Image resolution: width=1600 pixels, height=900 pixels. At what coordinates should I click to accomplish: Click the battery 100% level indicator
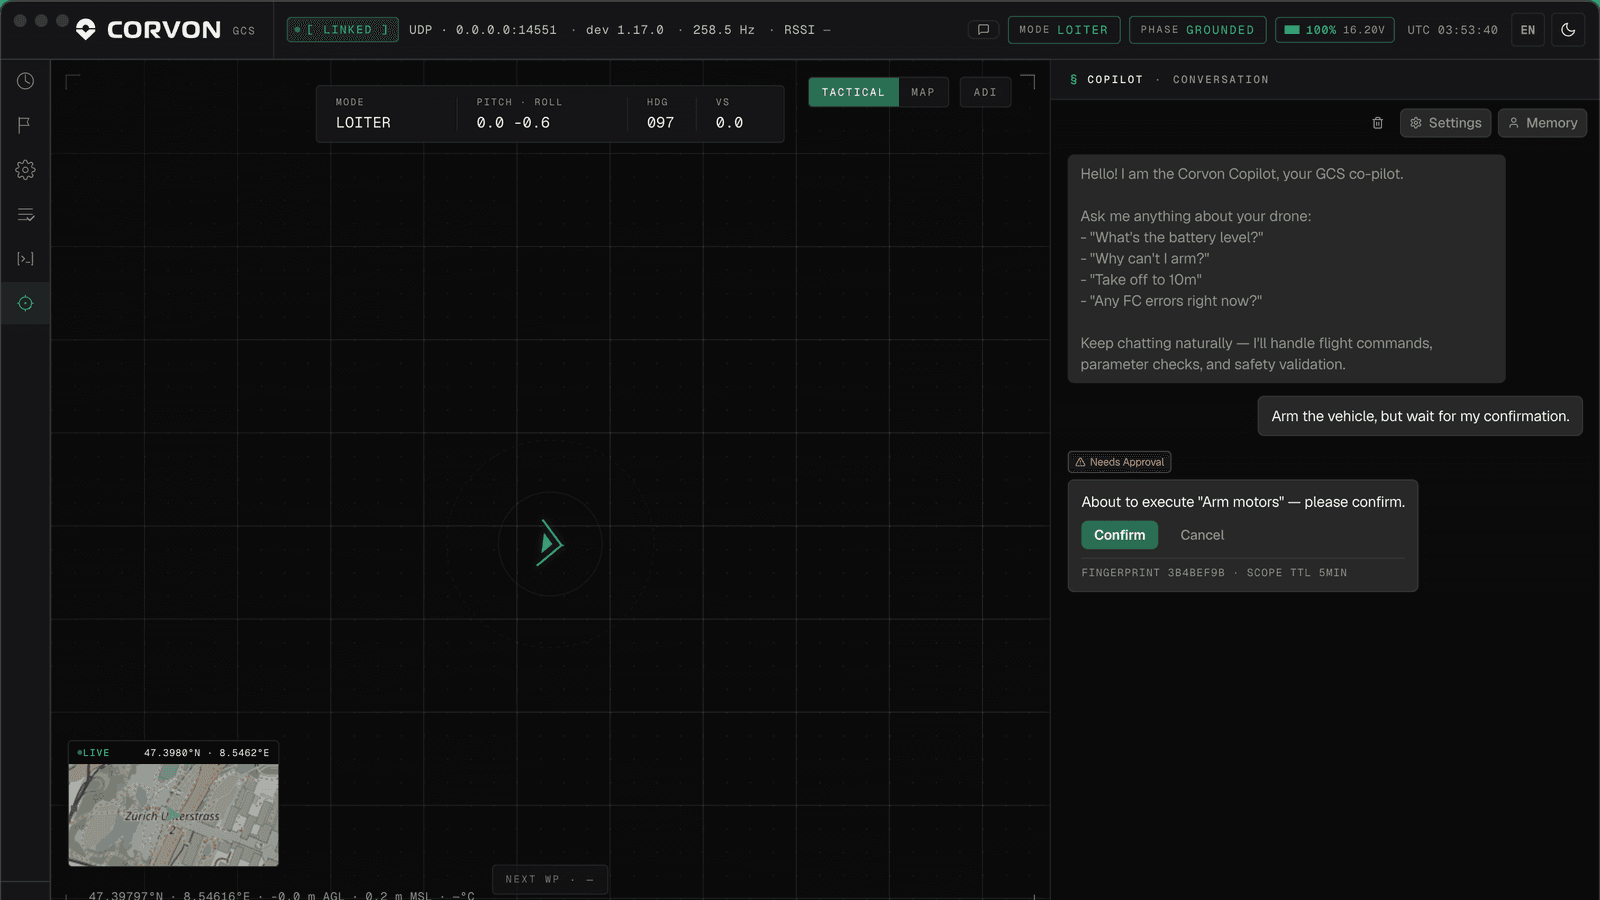pyautogui.click(x=1334, y=30)
